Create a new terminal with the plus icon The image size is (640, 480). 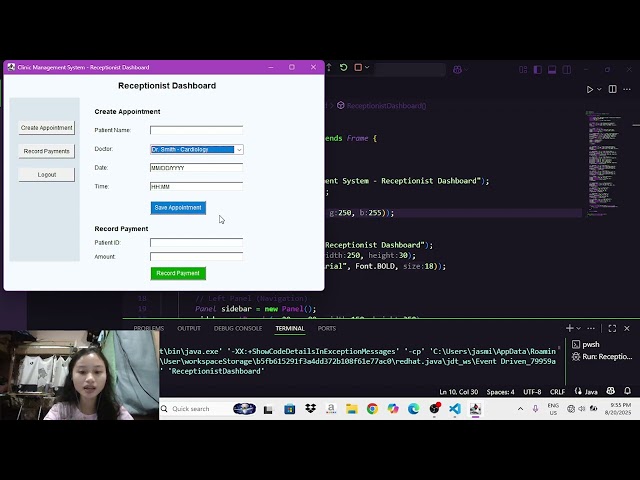tap(569, 328)
